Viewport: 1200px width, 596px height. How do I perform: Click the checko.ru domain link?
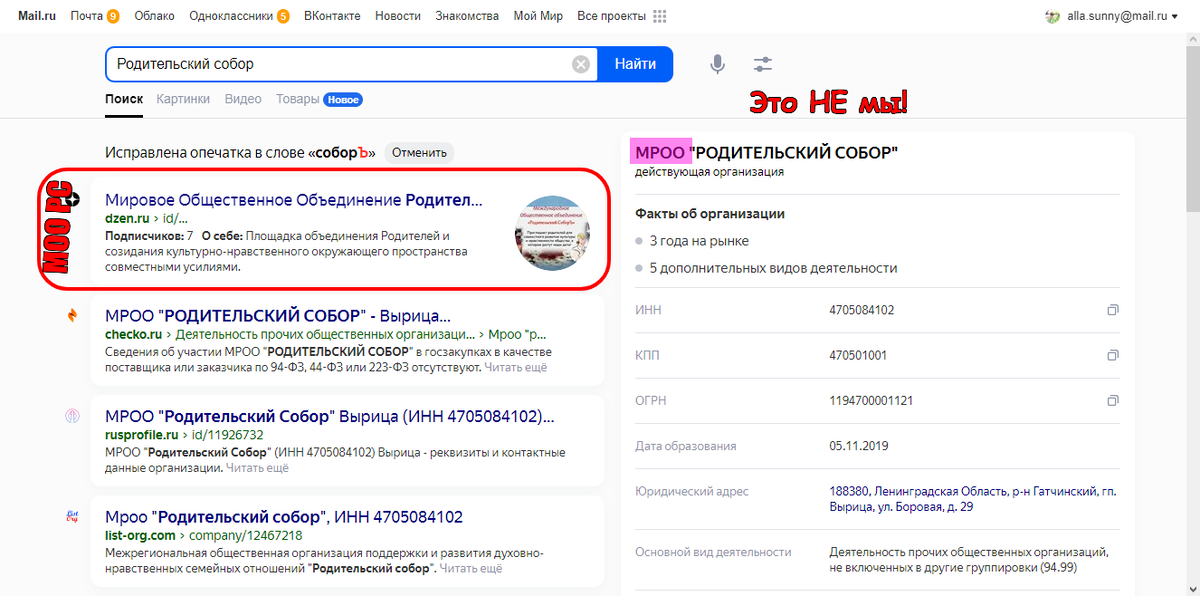(x=133, y=334)
